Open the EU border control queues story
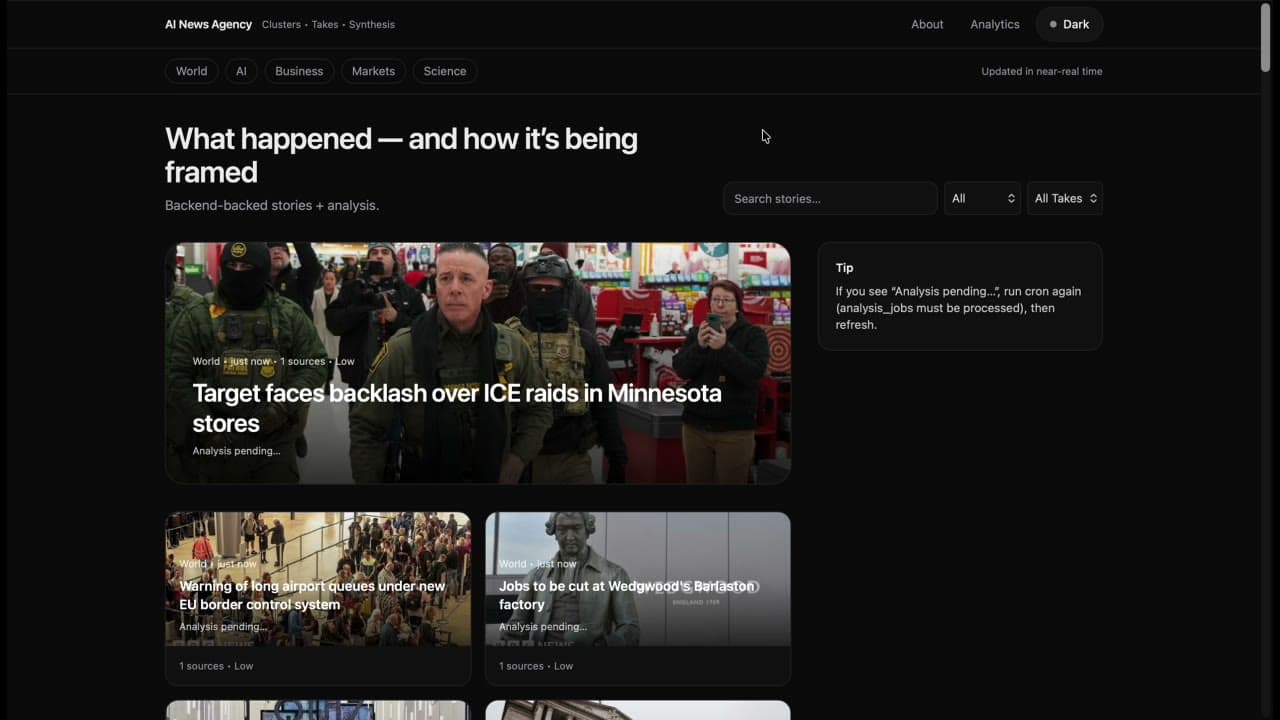1280x720 pixels. (311, 595)
